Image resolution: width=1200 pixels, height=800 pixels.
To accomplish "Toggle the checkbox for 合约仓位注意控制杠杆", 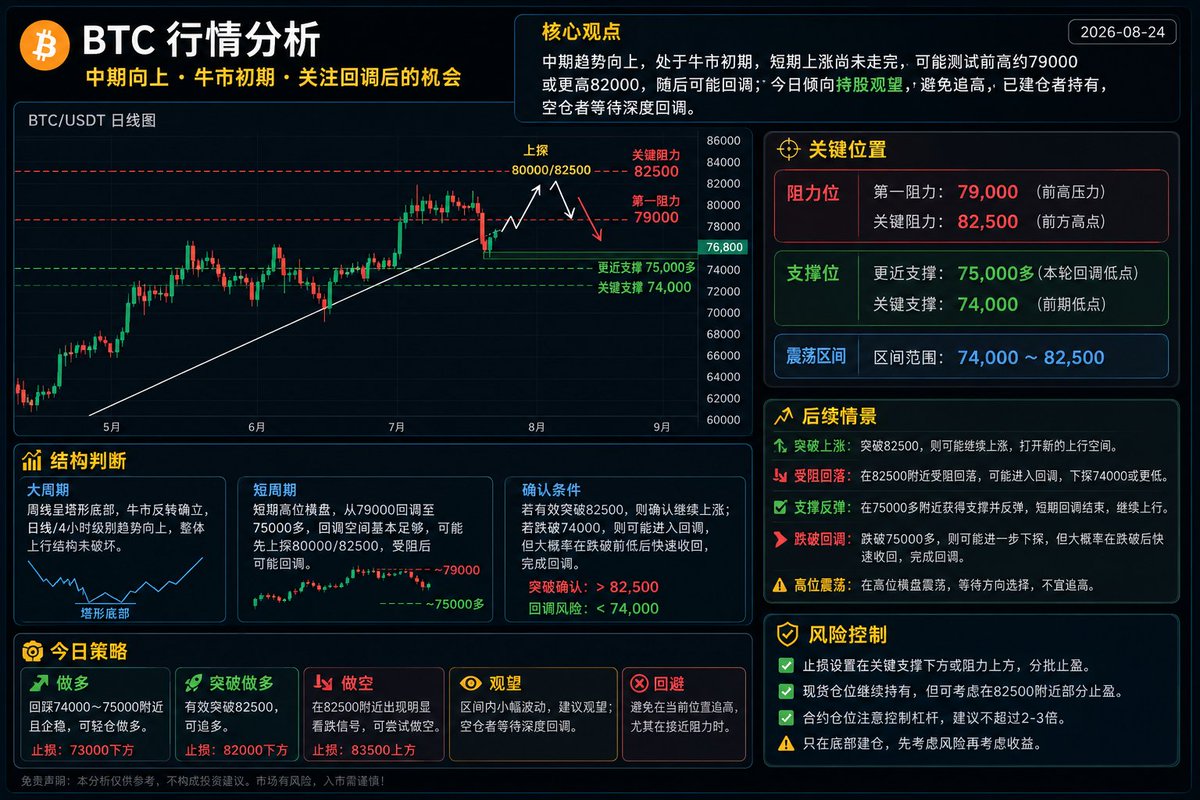I will (786, 717).
